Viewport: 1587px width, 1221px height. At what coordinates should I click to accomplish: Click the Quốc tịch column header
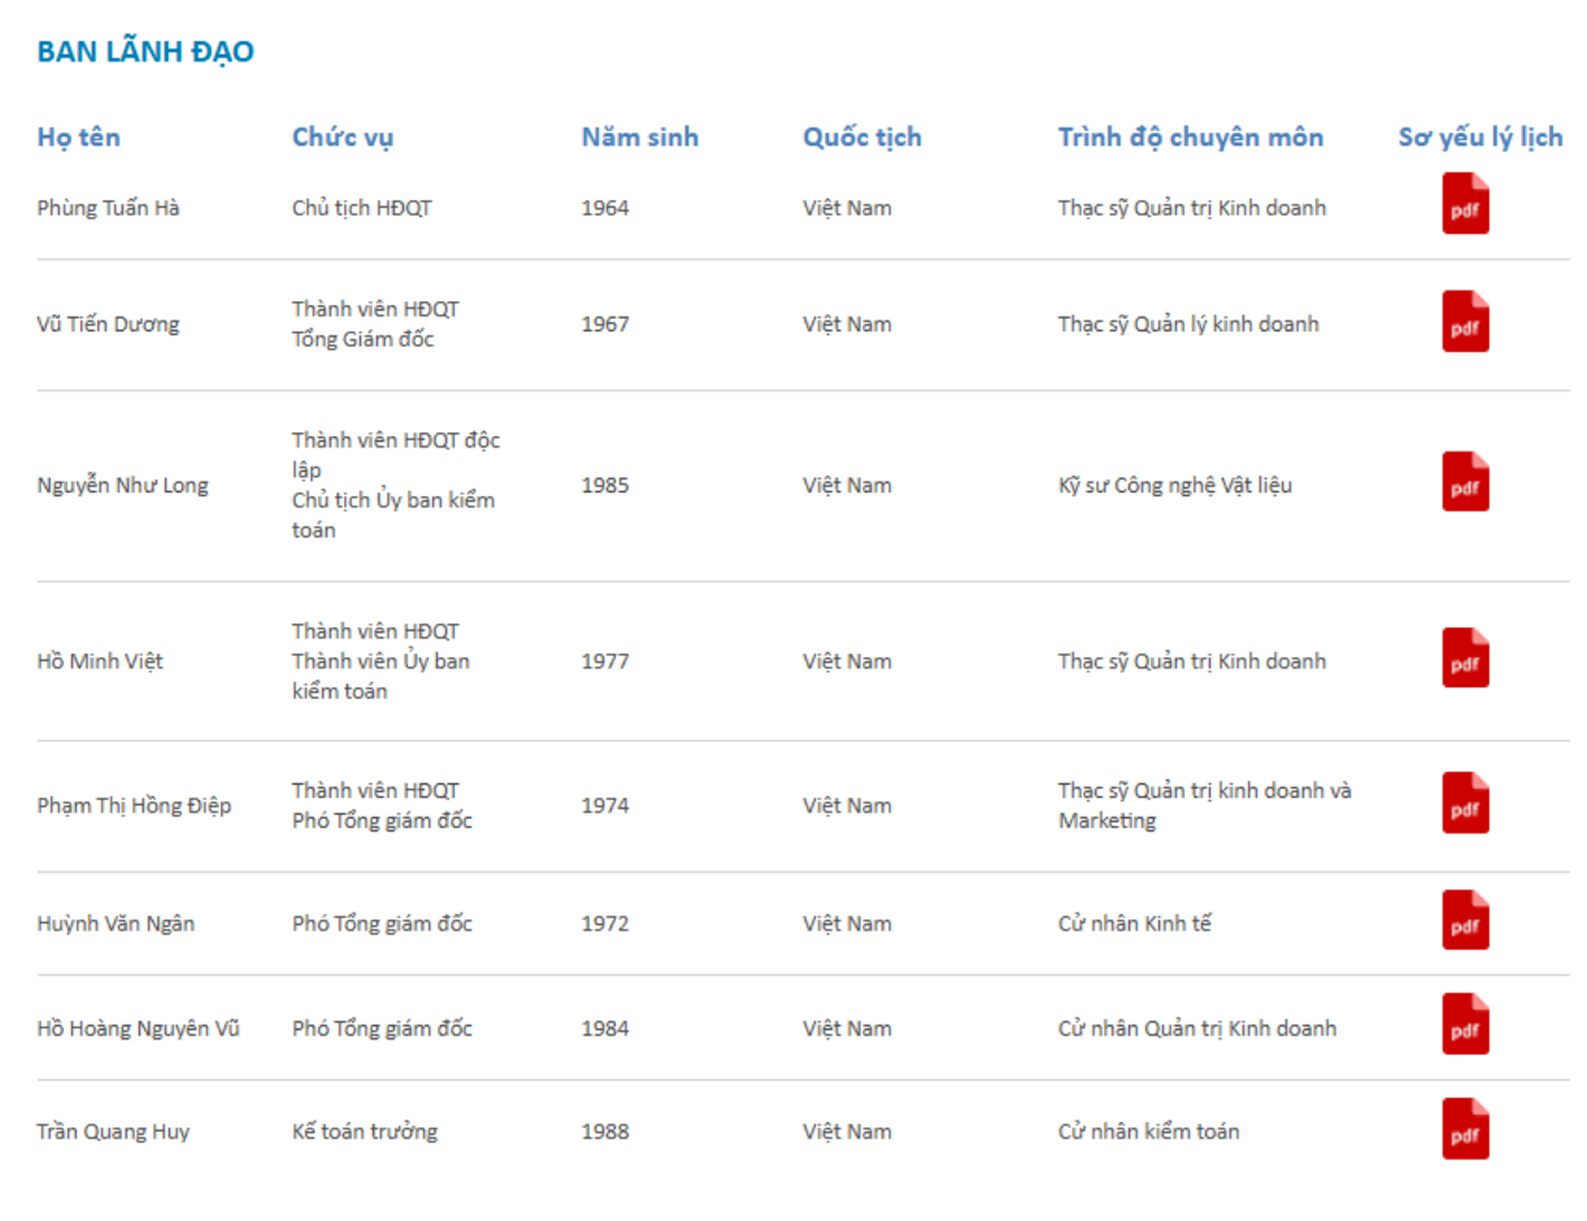pos(862,137)
